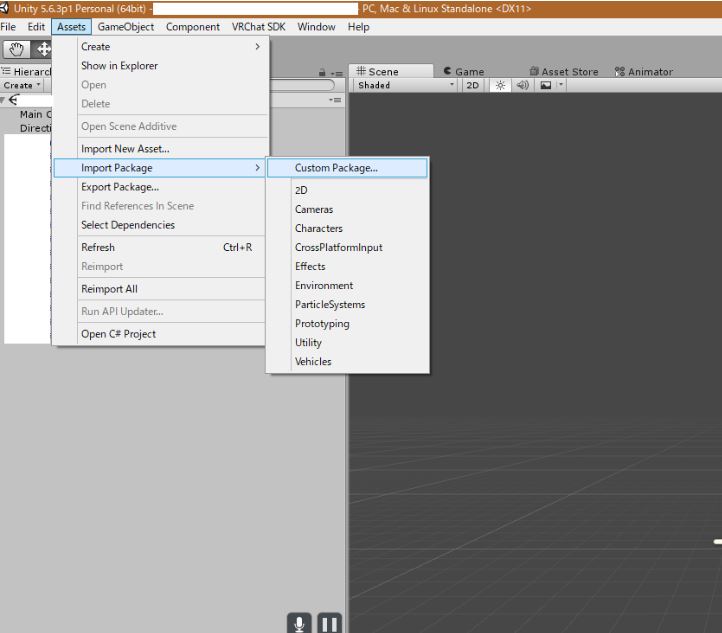
Task: Click the microphone icon at bottom
Action: (x=299, y=623)
